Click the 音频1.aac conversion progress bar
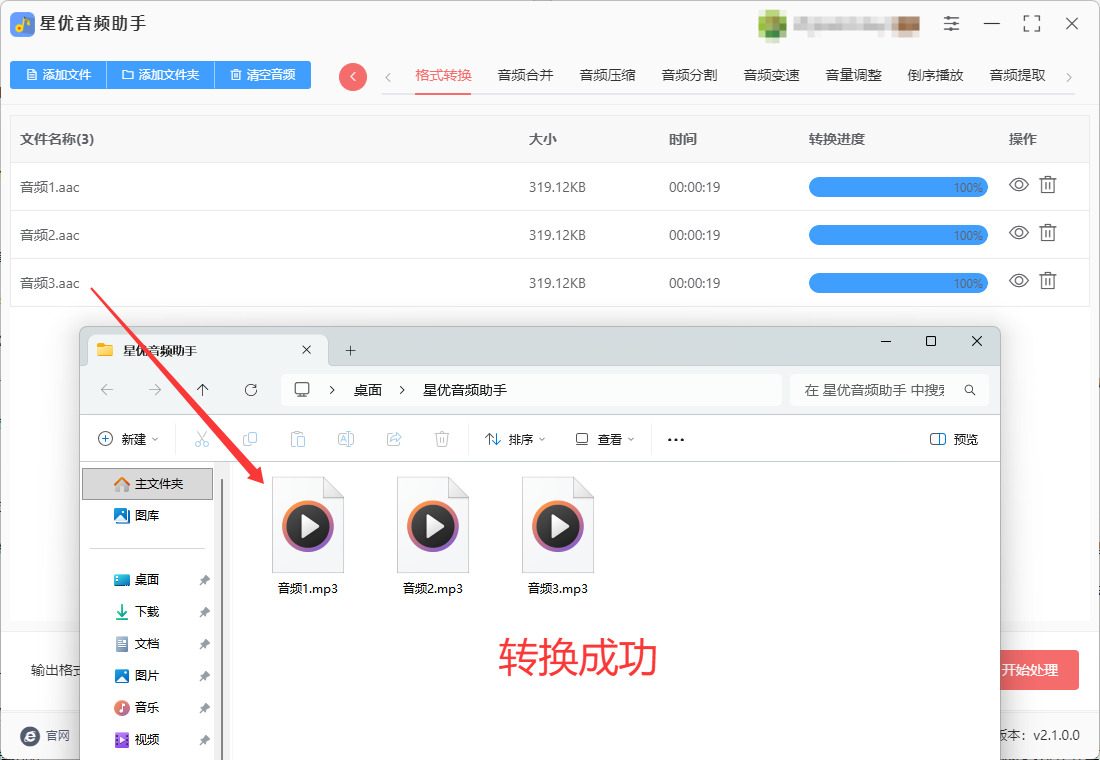The height and width of the screenshot is (760, 1100). (898, 187)
